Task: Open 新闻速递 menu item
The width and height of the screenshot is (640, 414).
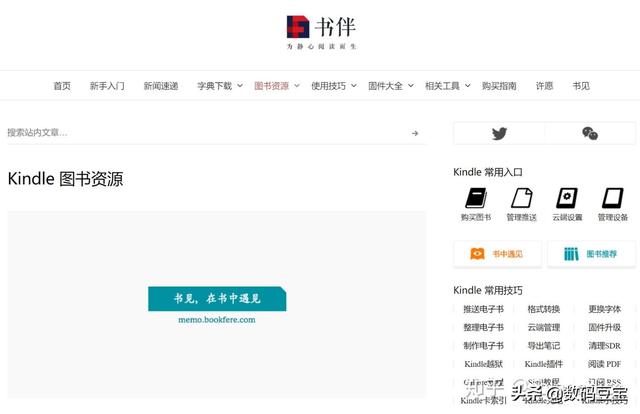Action: [x=161, y=86]
